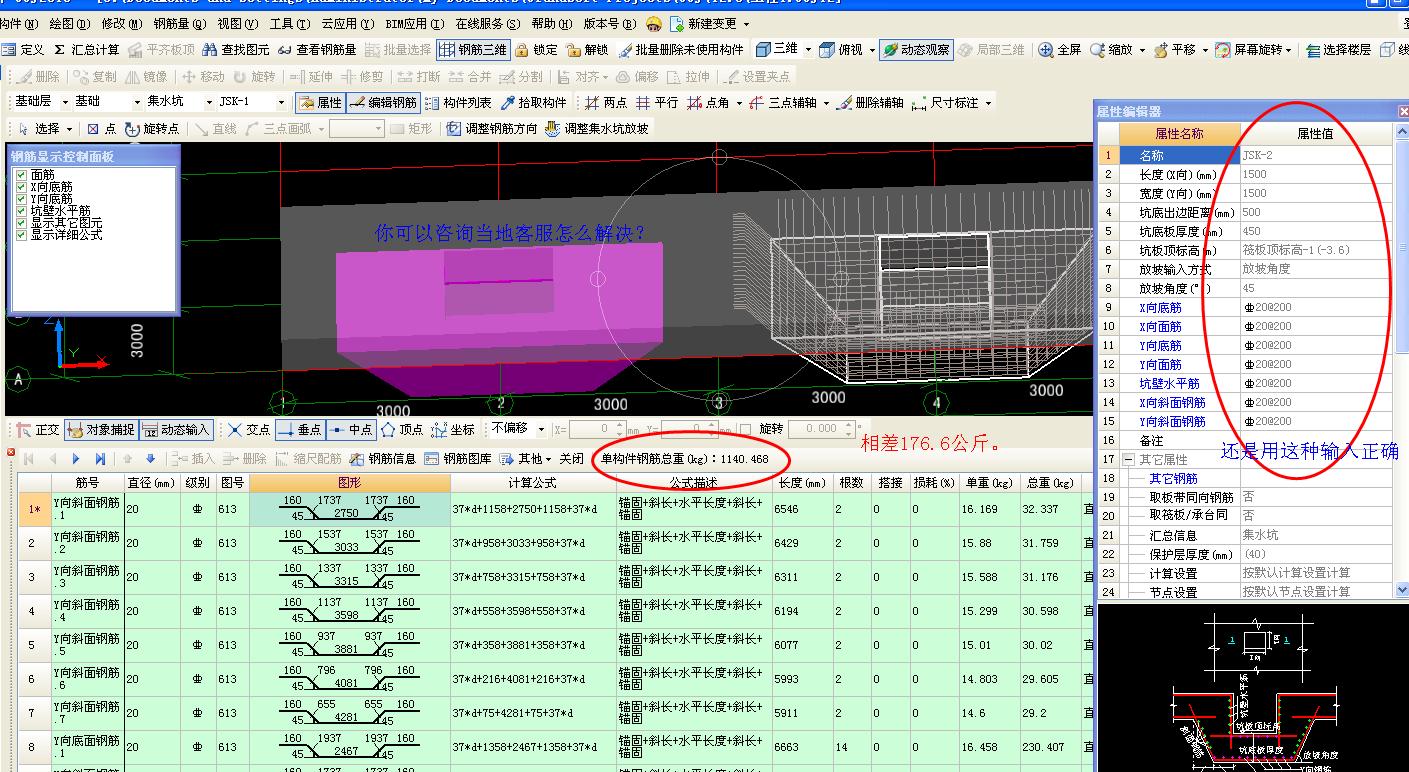The height and width of the screenshot is (772, 1409).
Task: Select the 点 point drawing tool
Action: pyautogui.click(x=101, y=129)
